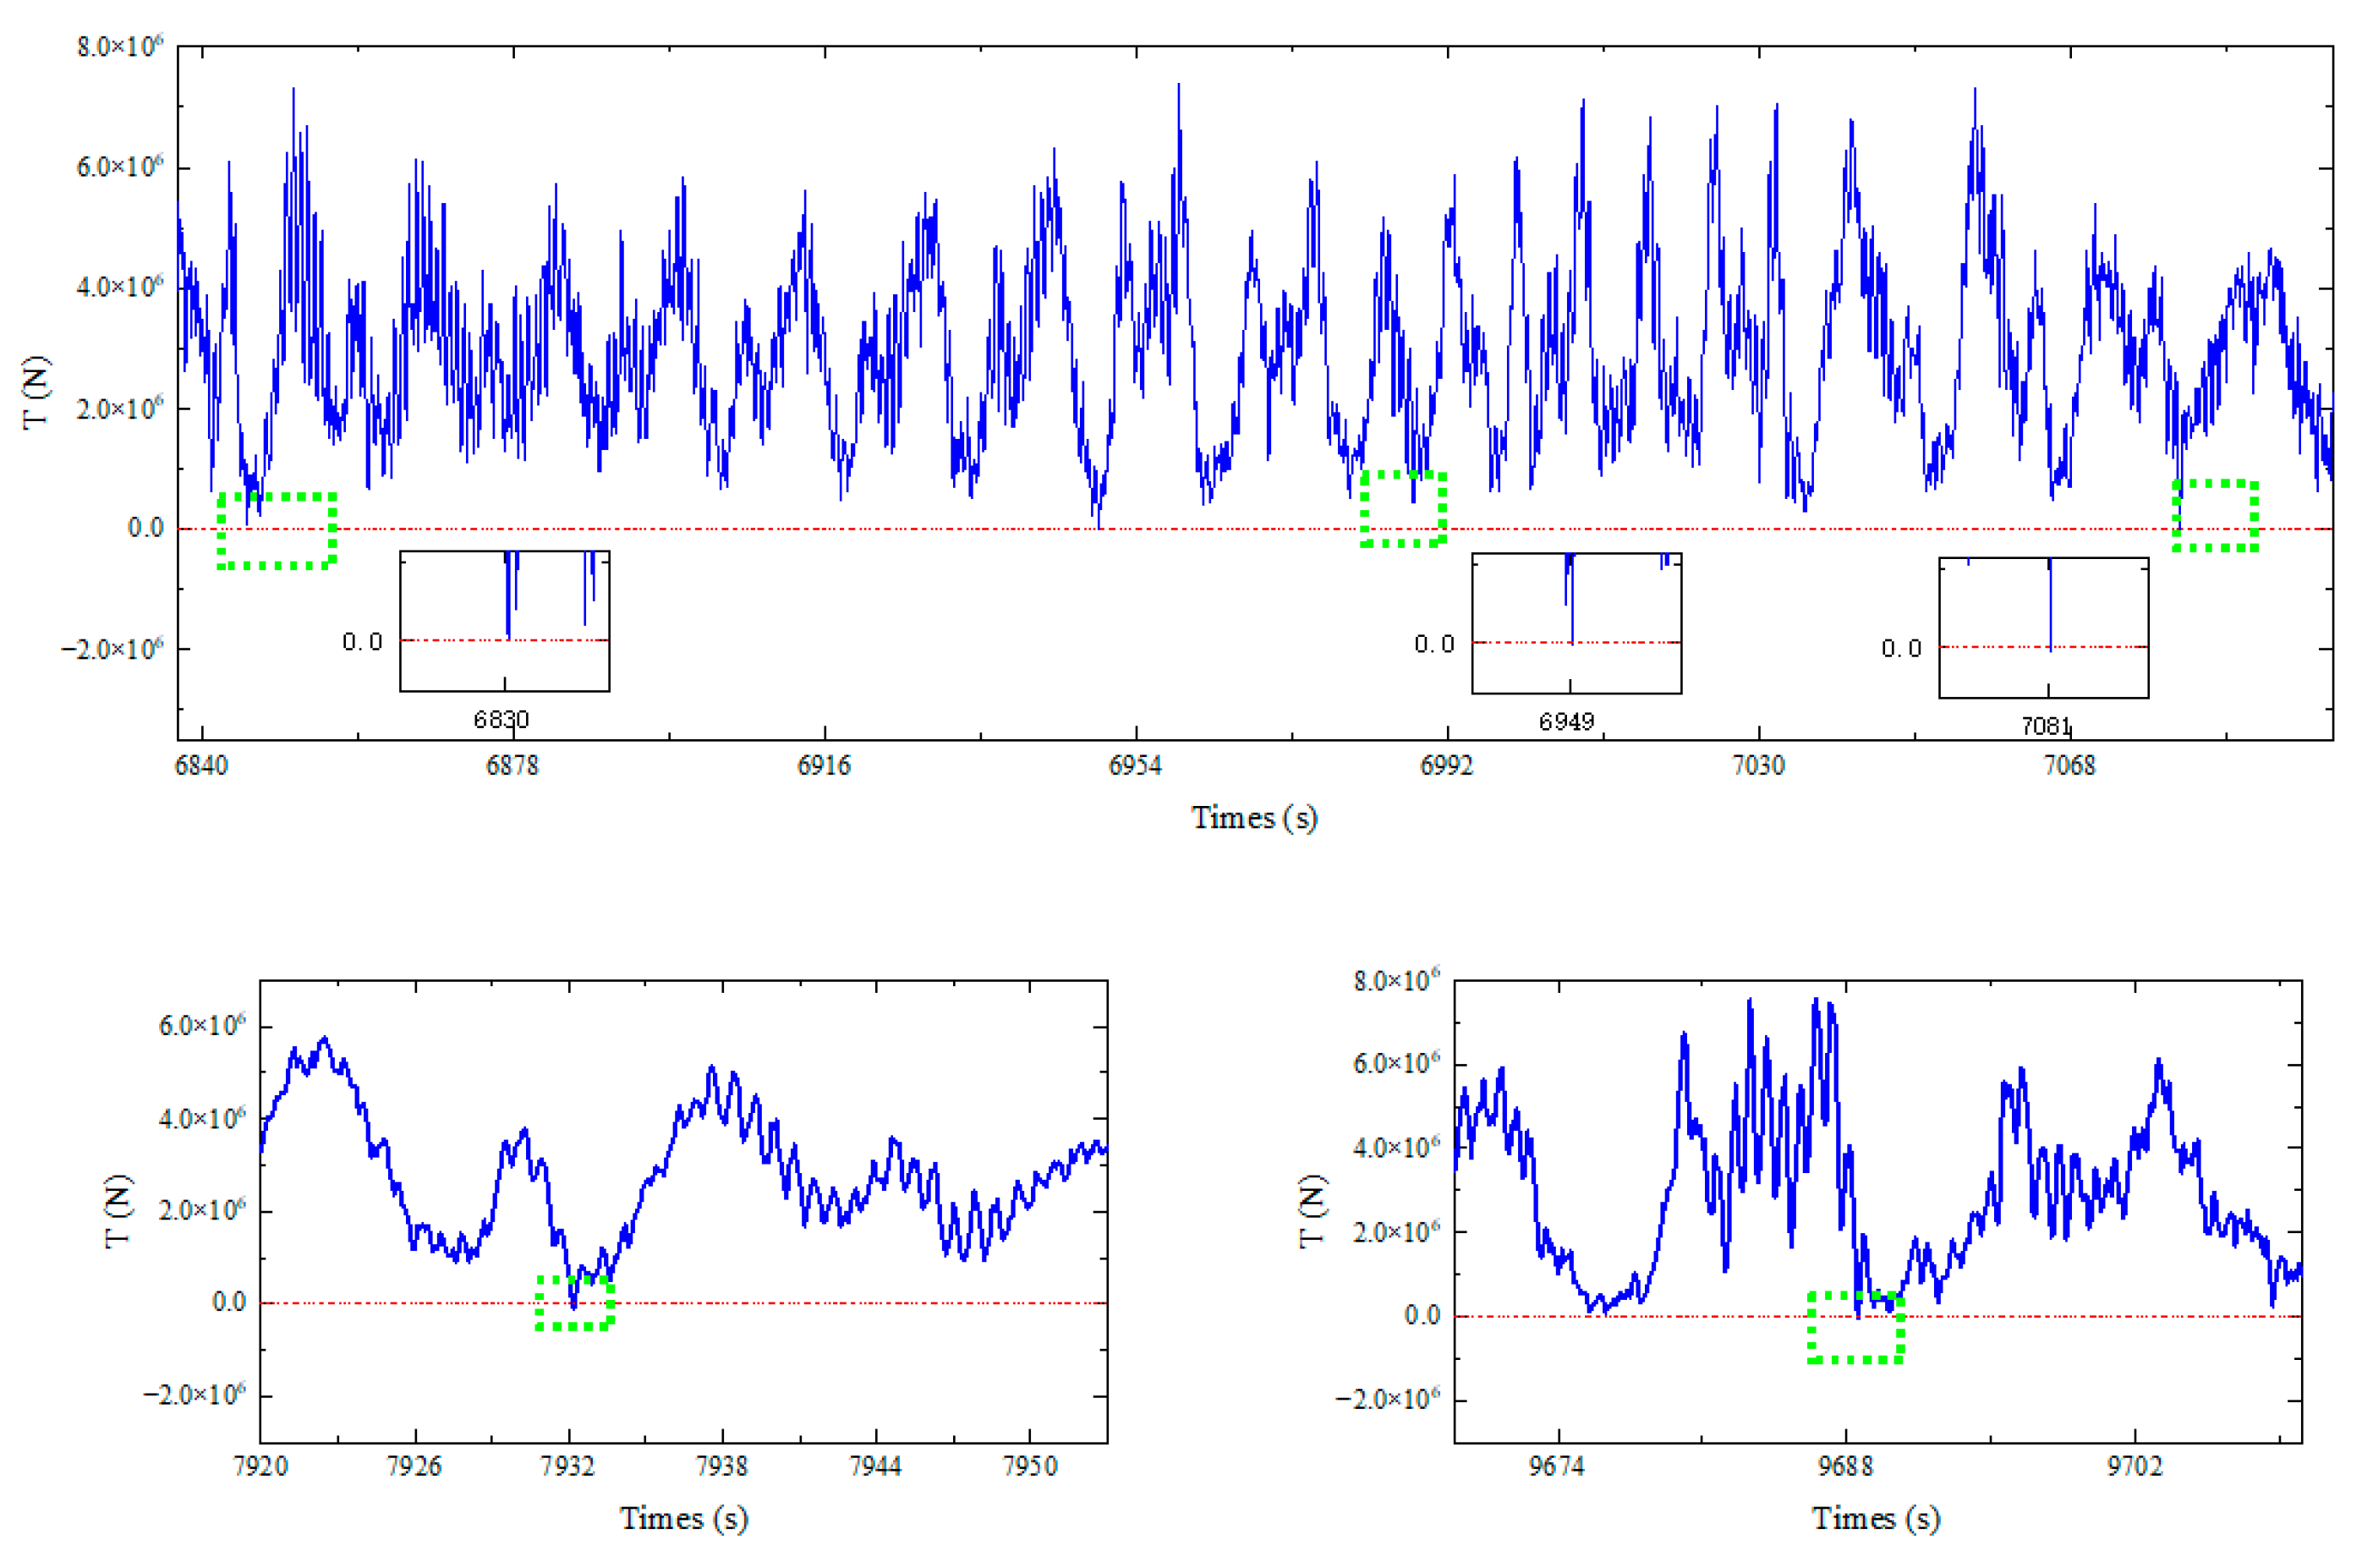Click the 7938 tick label in the bottom-left plot
Viewport: 2362px width, 1568px height.
click(721, 1466)
